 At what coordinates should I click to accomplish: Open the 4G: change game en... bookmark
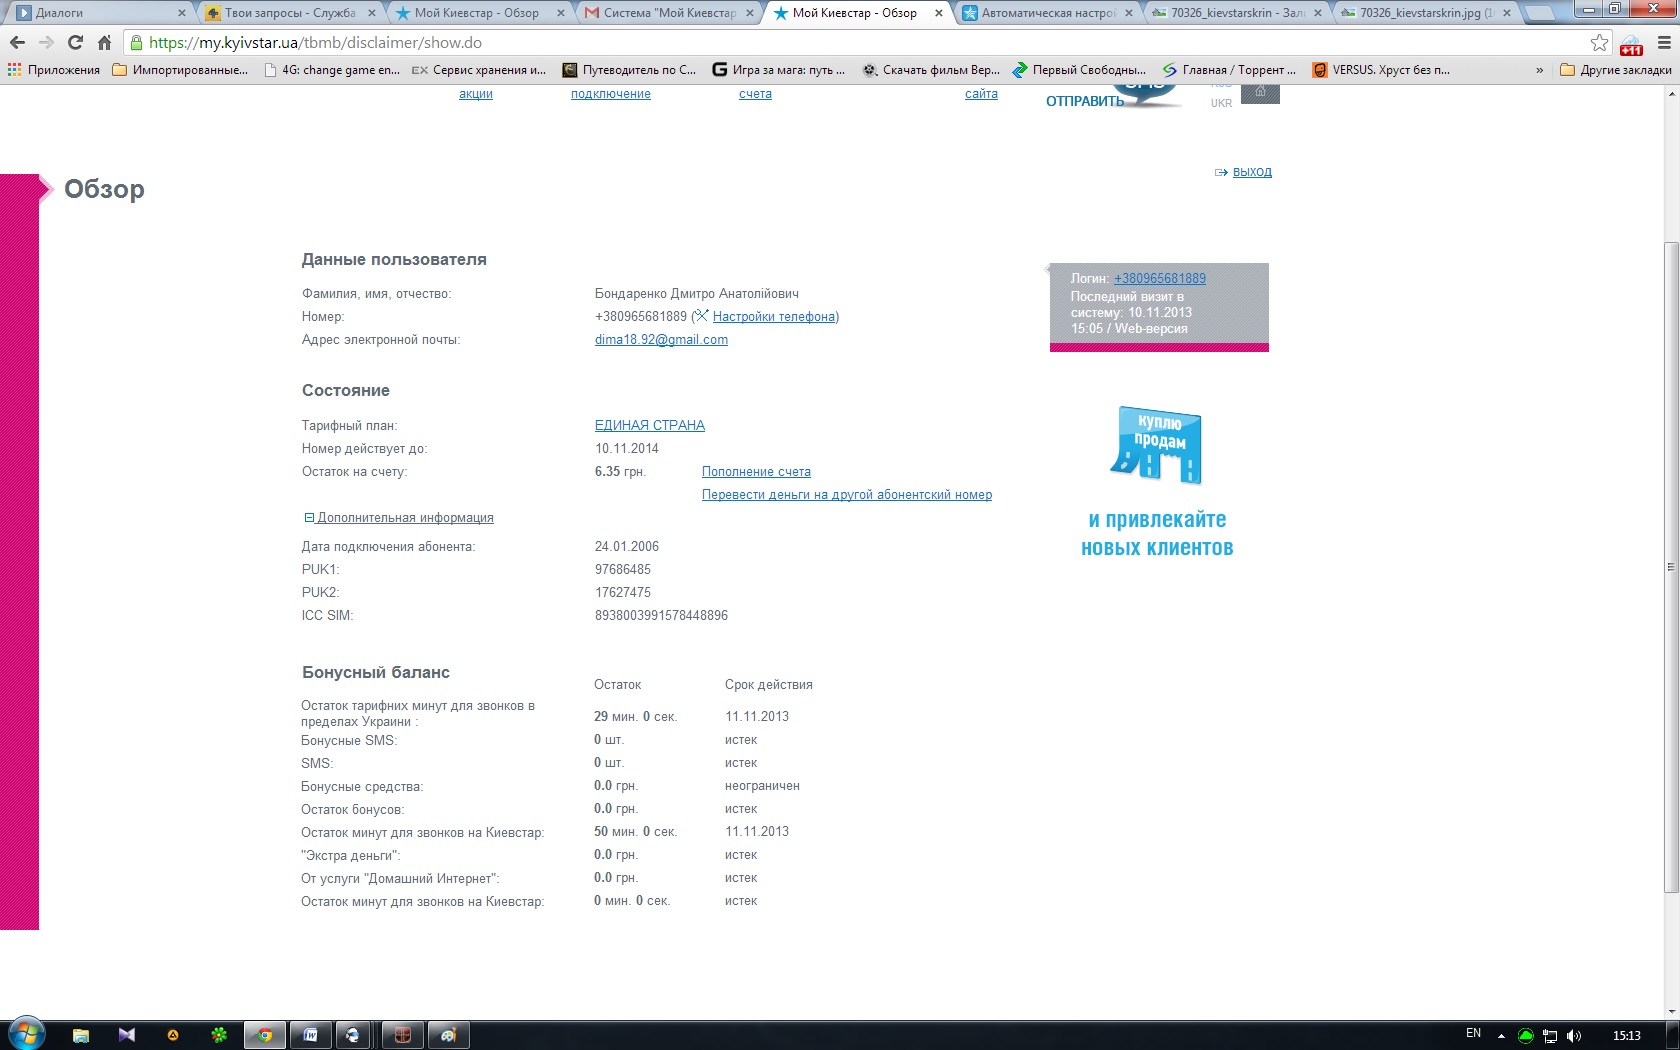332,70
